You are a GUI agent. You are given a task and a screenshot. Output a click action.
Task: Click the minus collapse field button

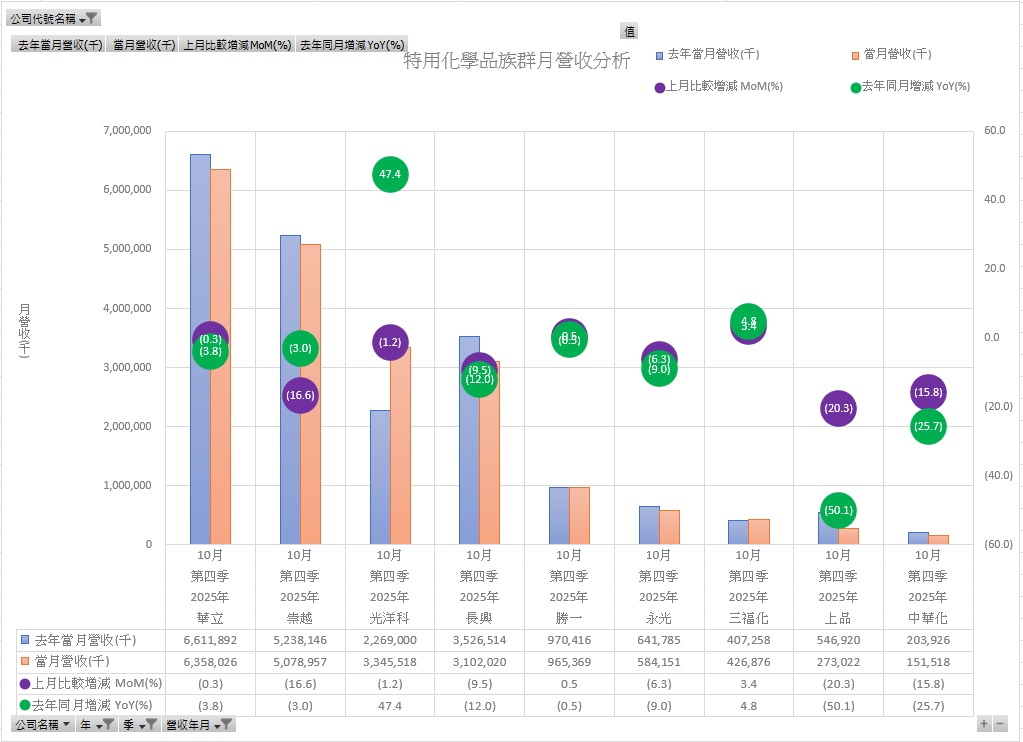[1000, 723]
